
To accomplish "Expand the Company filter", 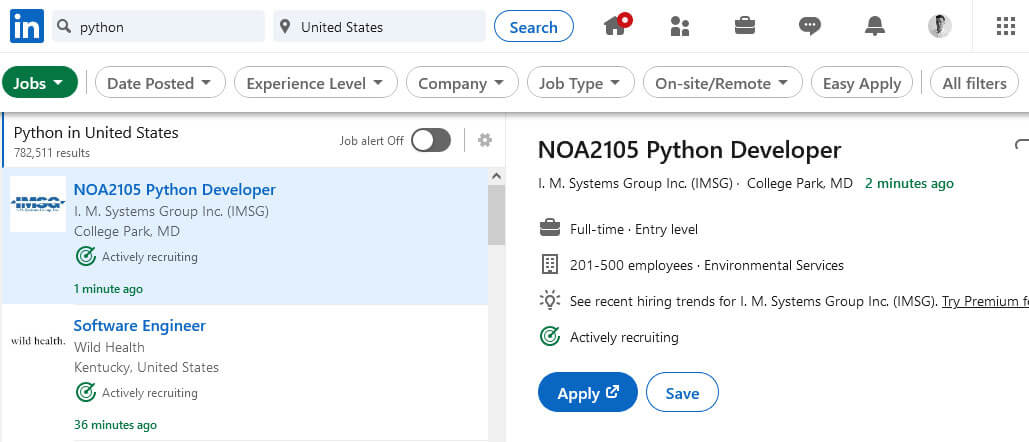I will [462, 83].
